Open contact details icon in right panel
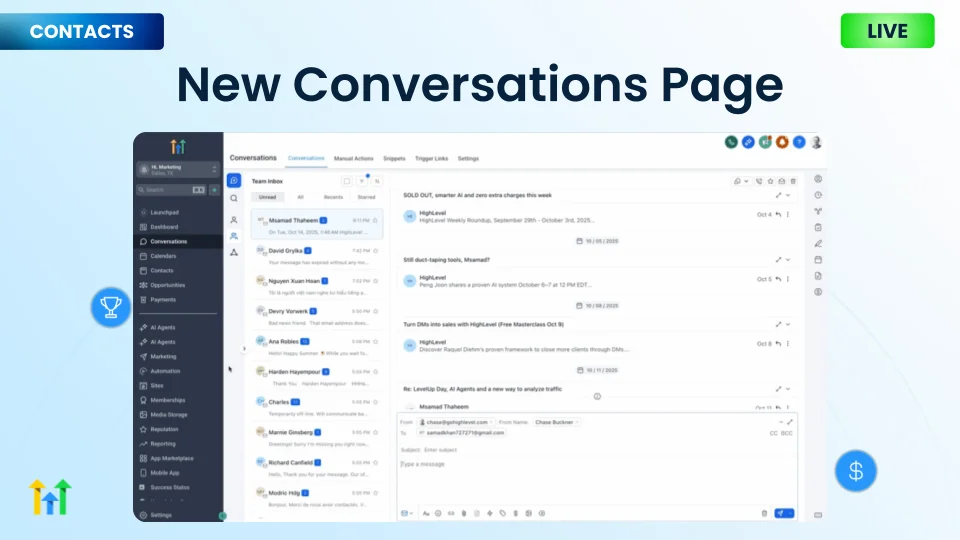The height and width of the screenshot is (540, 960). coord(818,179)
